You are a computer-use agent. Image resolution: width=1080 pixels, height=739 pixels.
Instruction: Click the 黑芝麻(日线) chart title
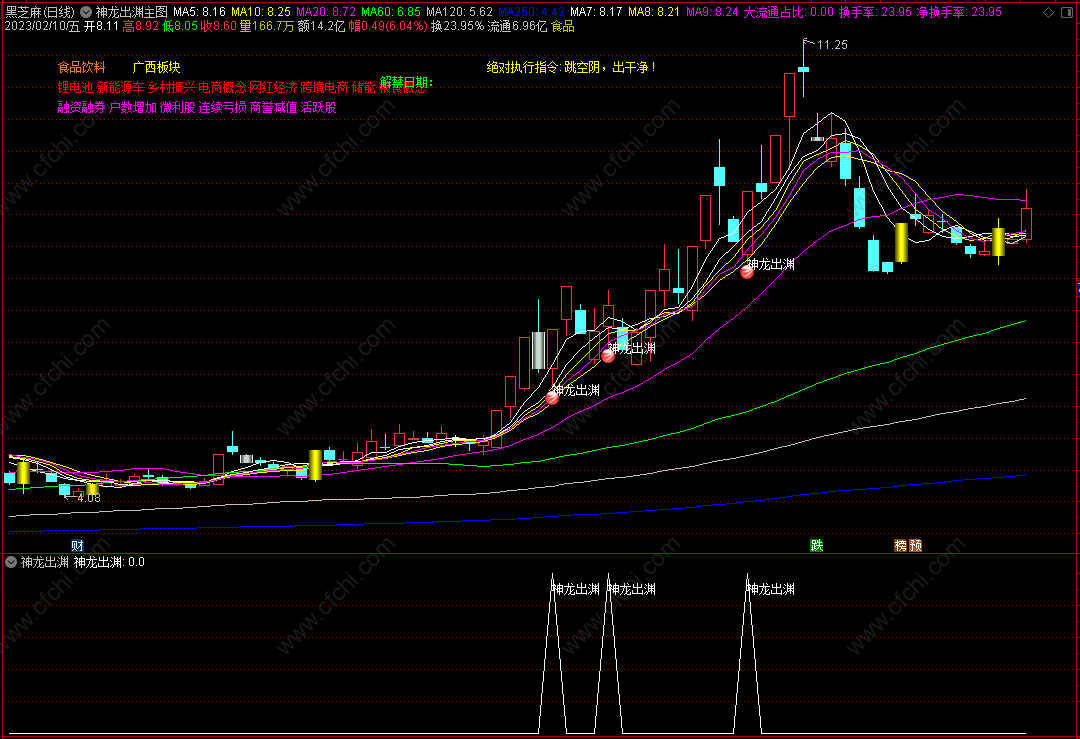[x=40, y=12]
